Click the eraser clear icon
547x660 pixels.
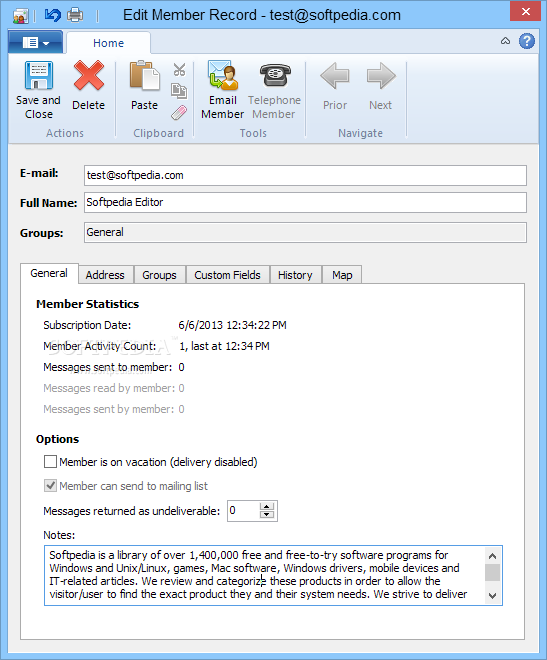pyautogui.click(x=179, y=112)
